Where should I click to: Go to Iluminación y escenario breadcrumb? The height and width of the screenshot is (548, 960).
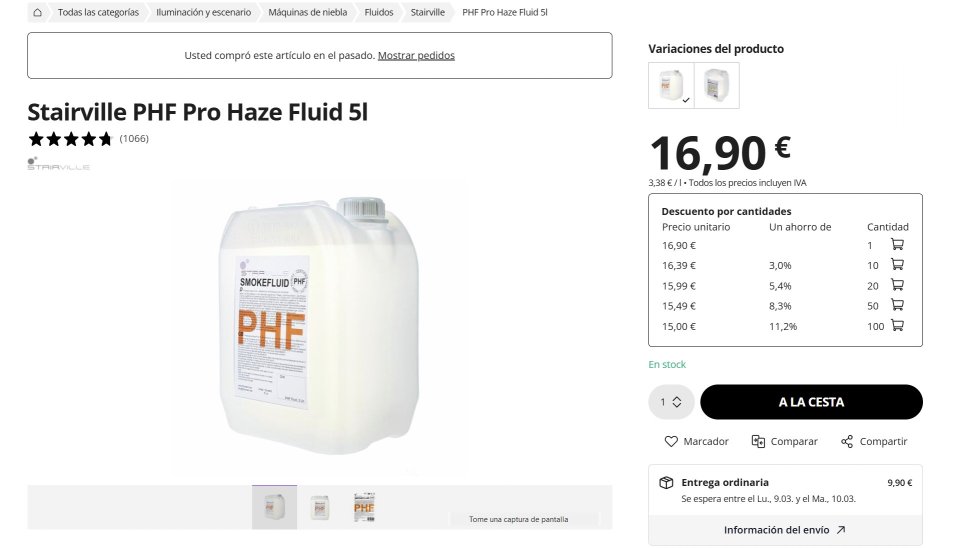[x=203, y=13]
